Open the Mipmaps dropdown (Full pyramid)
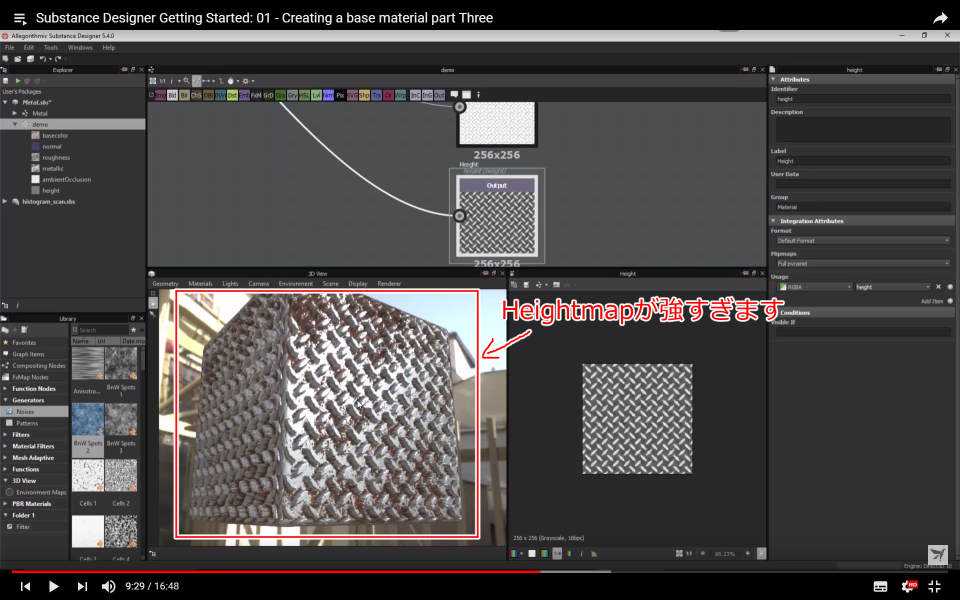The image size is (960, 600). [x=862, y=263]
